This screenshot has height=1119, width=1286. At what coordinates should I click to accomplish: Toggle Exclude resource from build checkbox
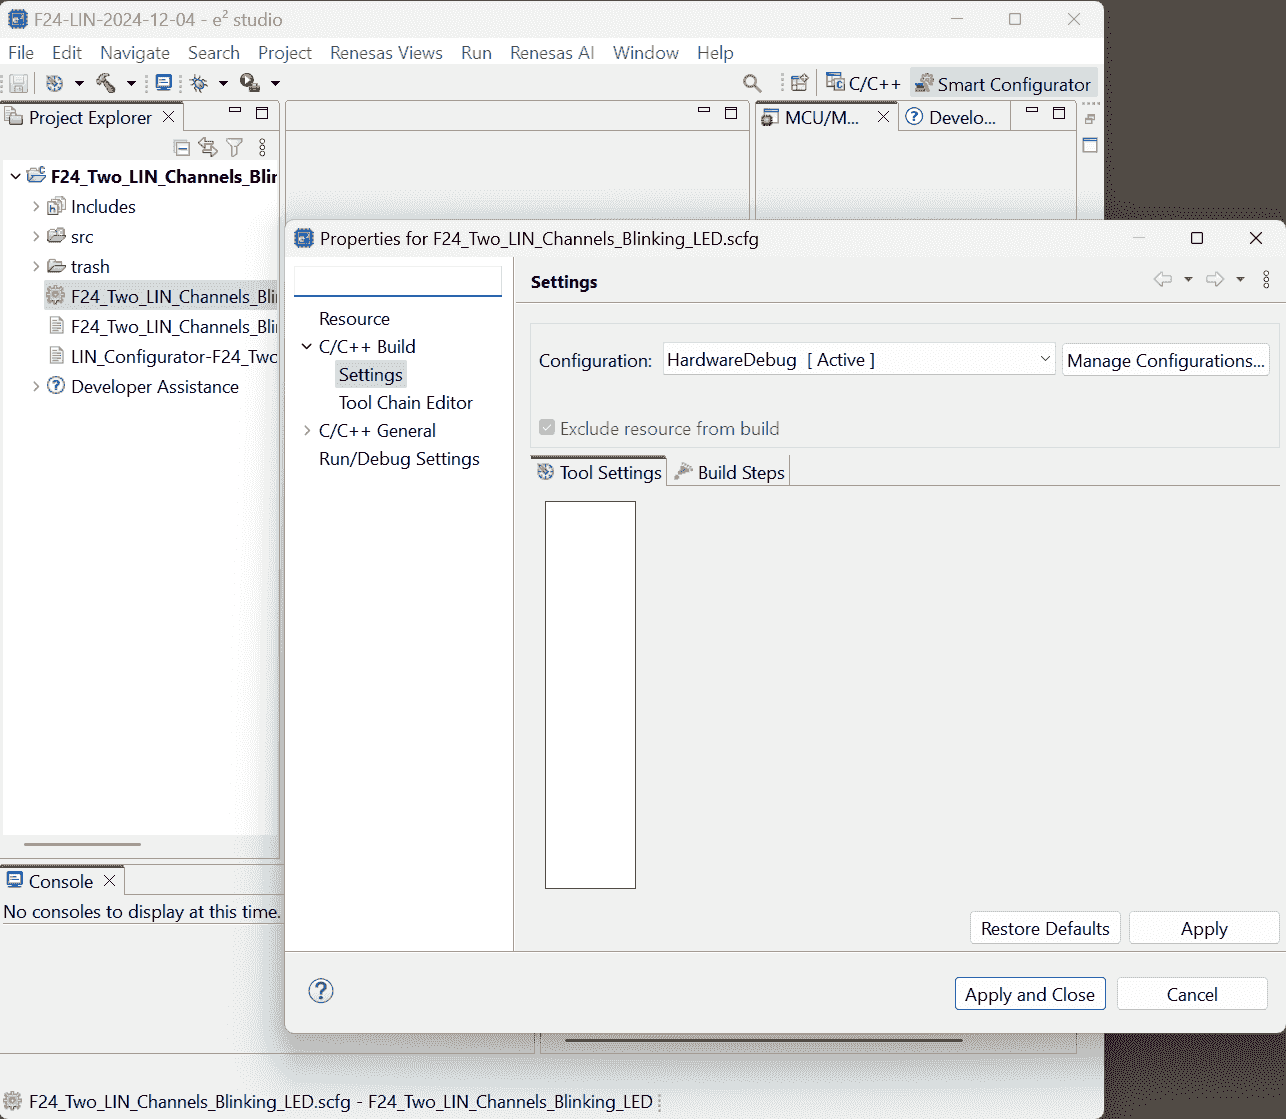click(x=547, y=428)
